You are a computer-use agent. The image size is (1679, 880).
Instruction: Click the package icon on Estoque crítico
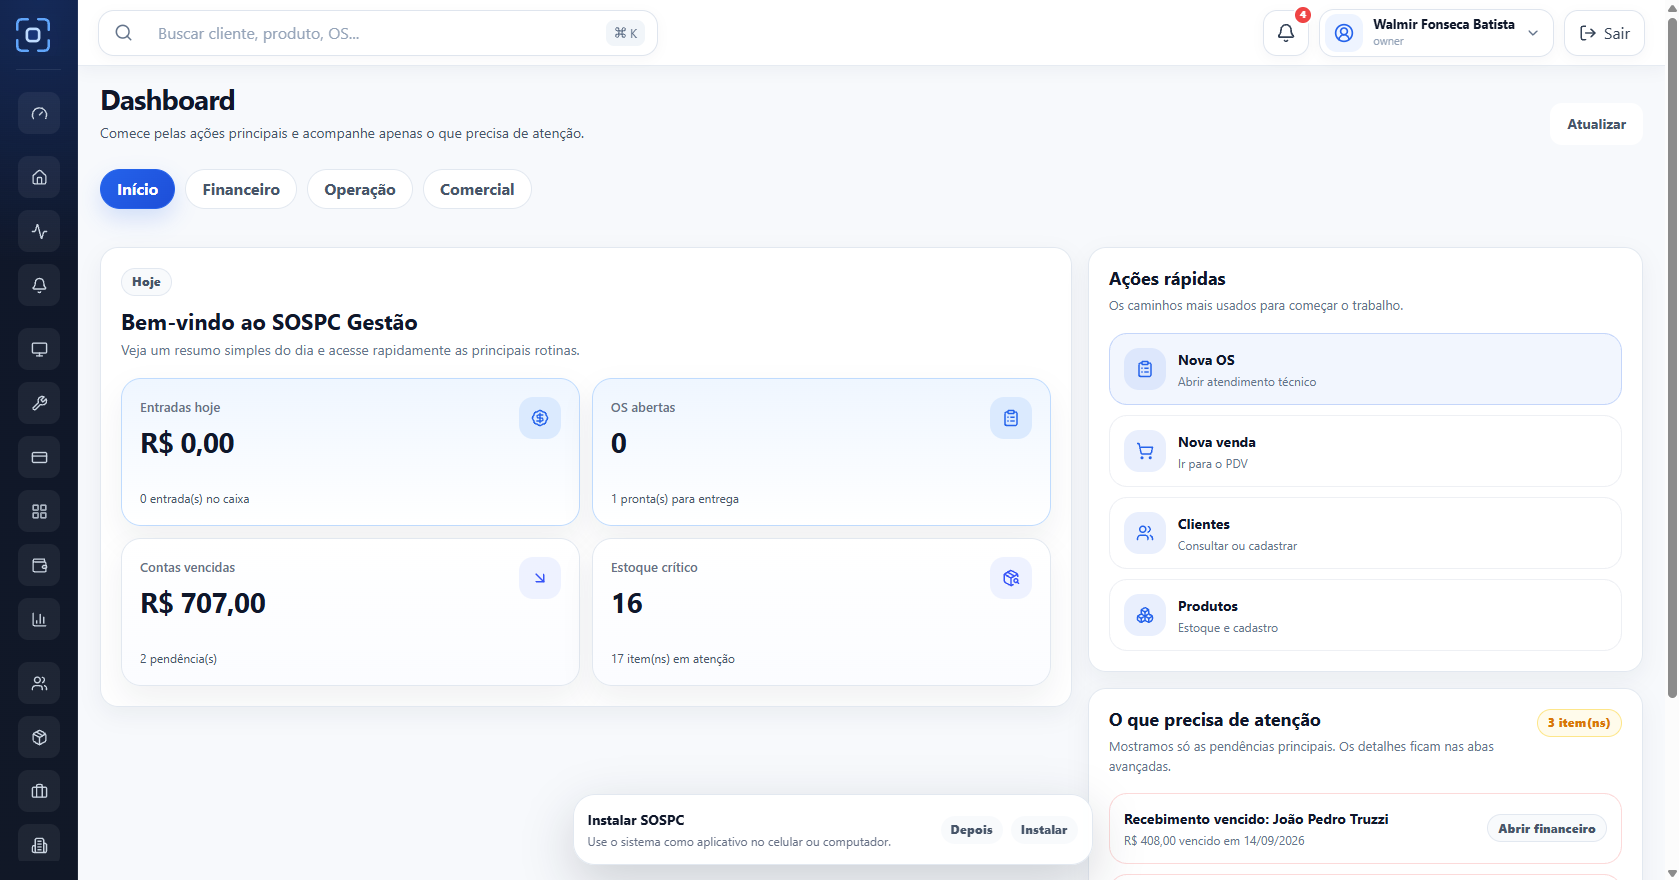point(1011,578)
